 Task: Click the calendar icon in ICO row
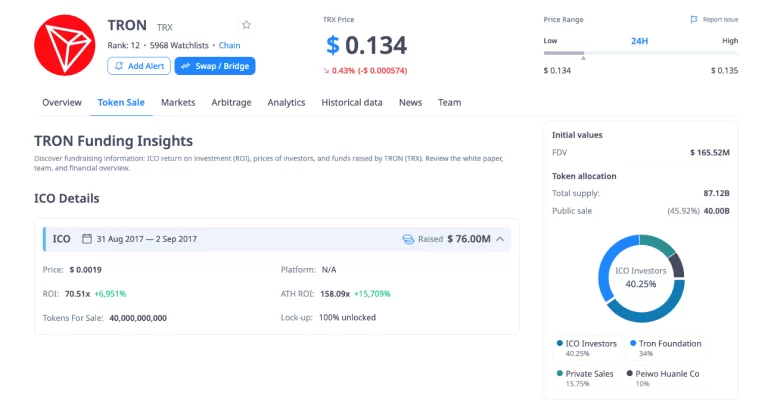click(x=87, y=239)
